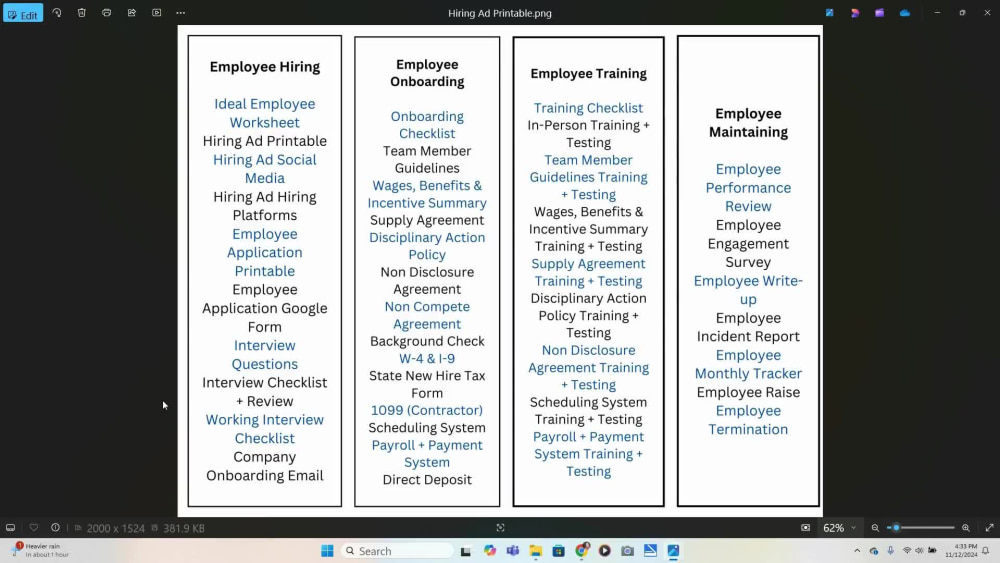Toggle the filmstrip icon in the status bar
Viewport: 1000px width, 563px height.
[10, 528]
